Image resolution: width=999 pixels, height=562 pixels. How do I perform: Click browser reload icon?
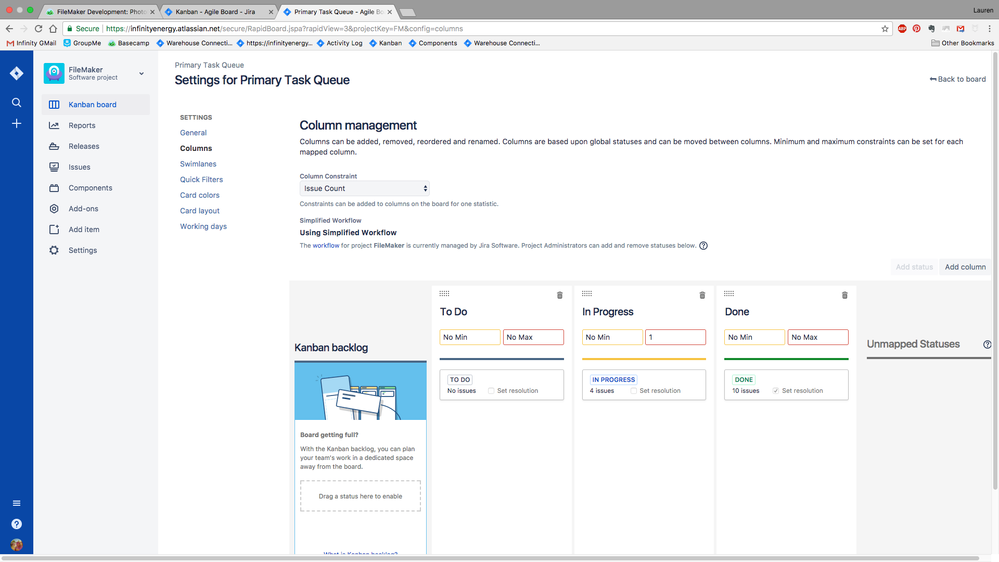(x=38, y=29)
